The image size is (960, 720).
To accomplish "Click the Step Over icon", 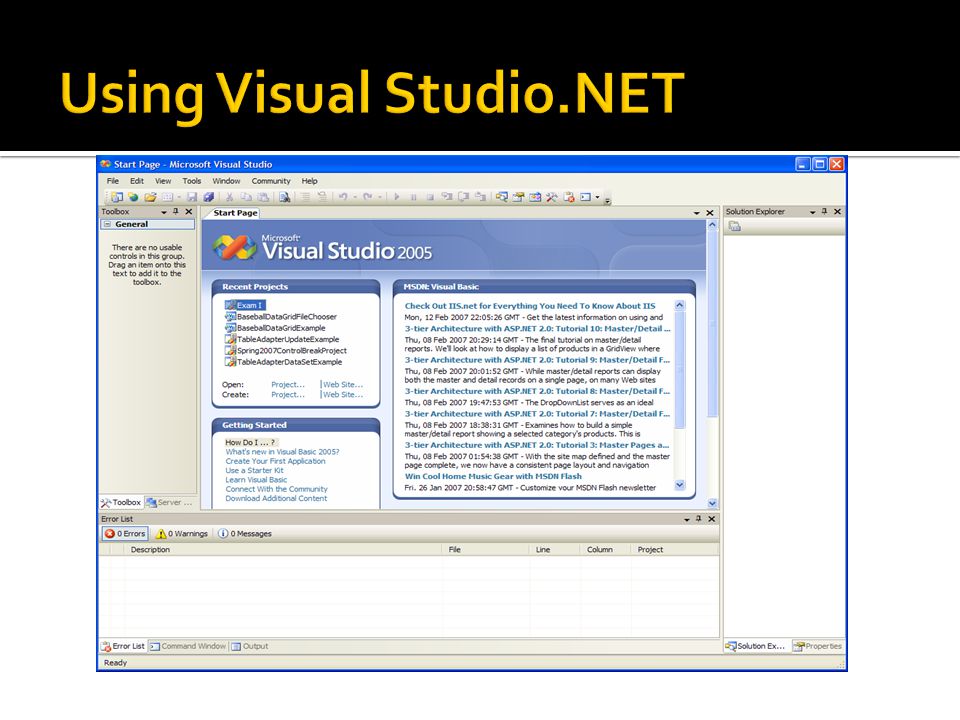I will 463,197.
